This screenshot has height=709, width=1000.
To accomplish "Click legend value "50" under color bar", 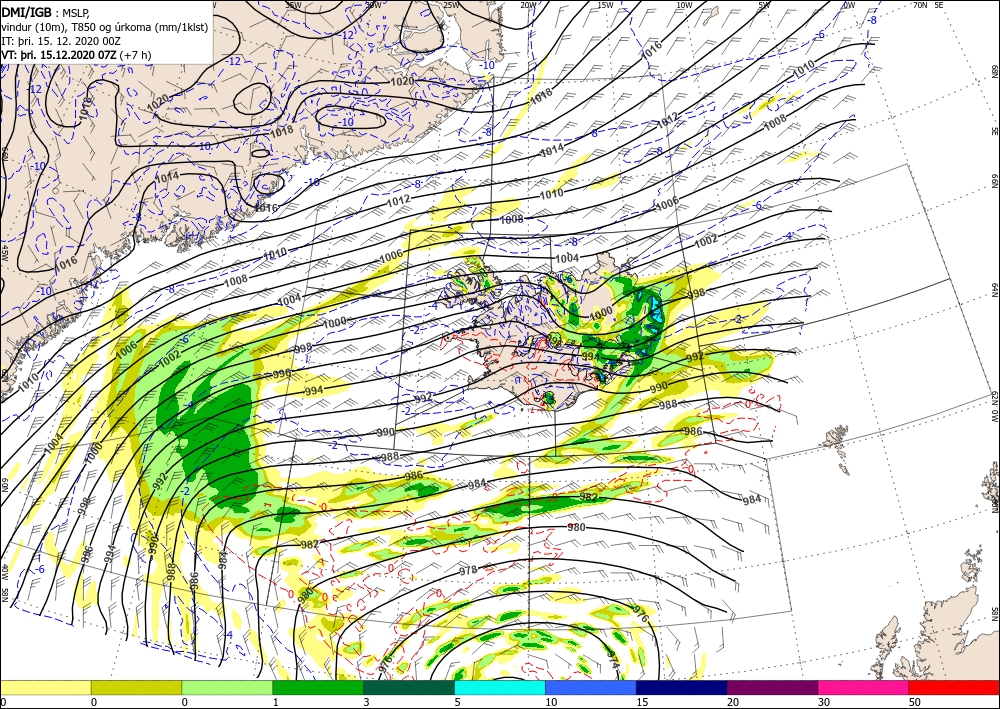I will pos(915,702).
